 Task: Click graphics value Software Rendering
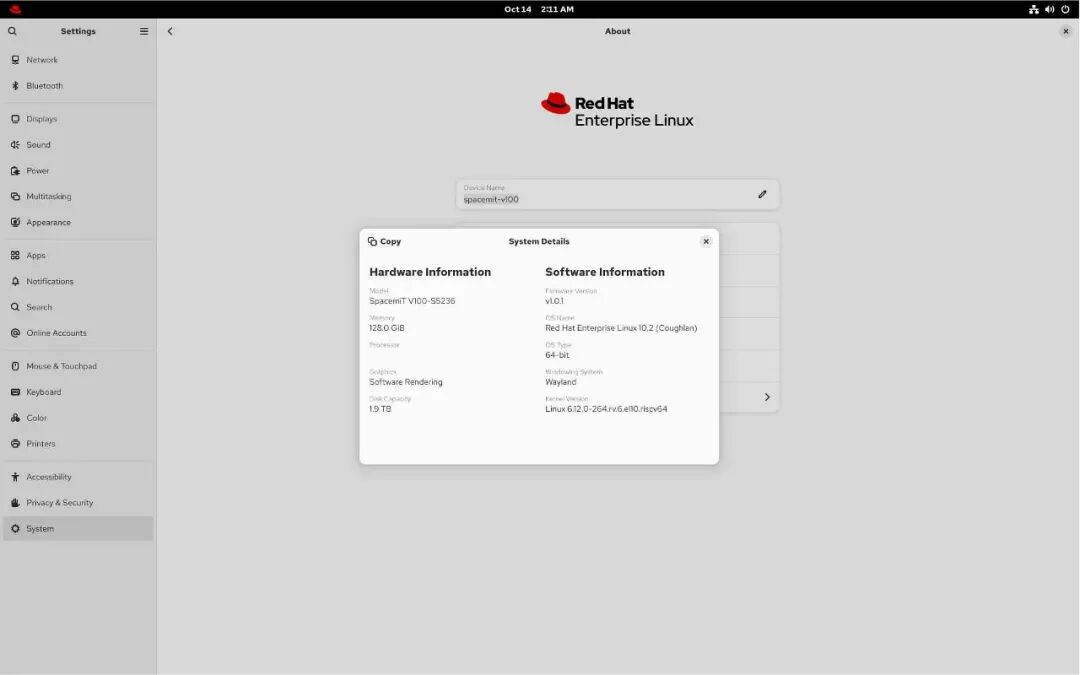point(406,382)
